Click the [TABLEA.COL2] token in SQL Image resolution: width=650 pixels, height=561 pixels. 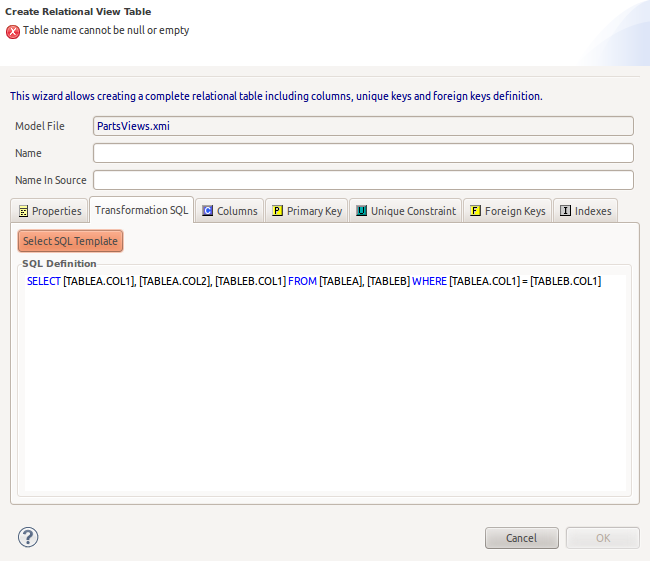175,281
